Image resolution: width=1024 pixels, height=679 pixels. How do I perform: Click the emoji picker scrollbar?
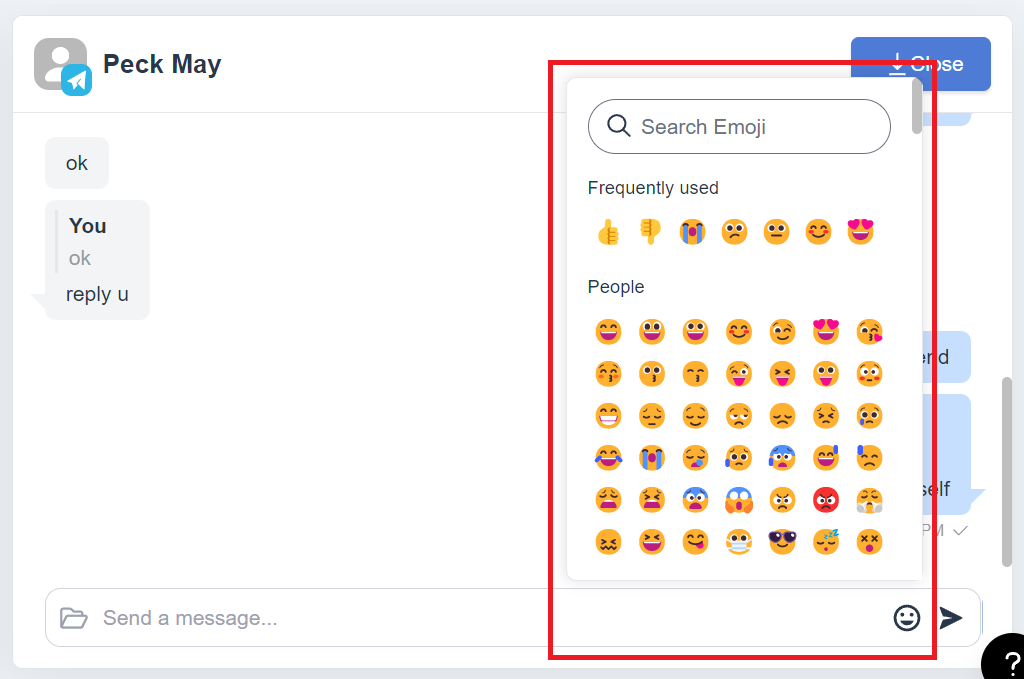pos(917,106)
